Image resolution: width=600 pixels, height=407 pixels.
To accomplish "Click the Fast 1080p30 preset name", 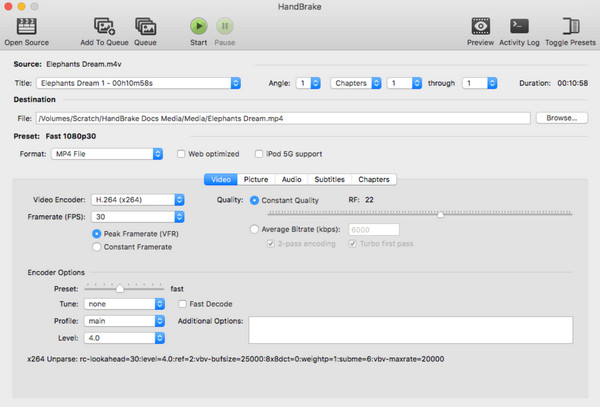I will tap(71, 136).
